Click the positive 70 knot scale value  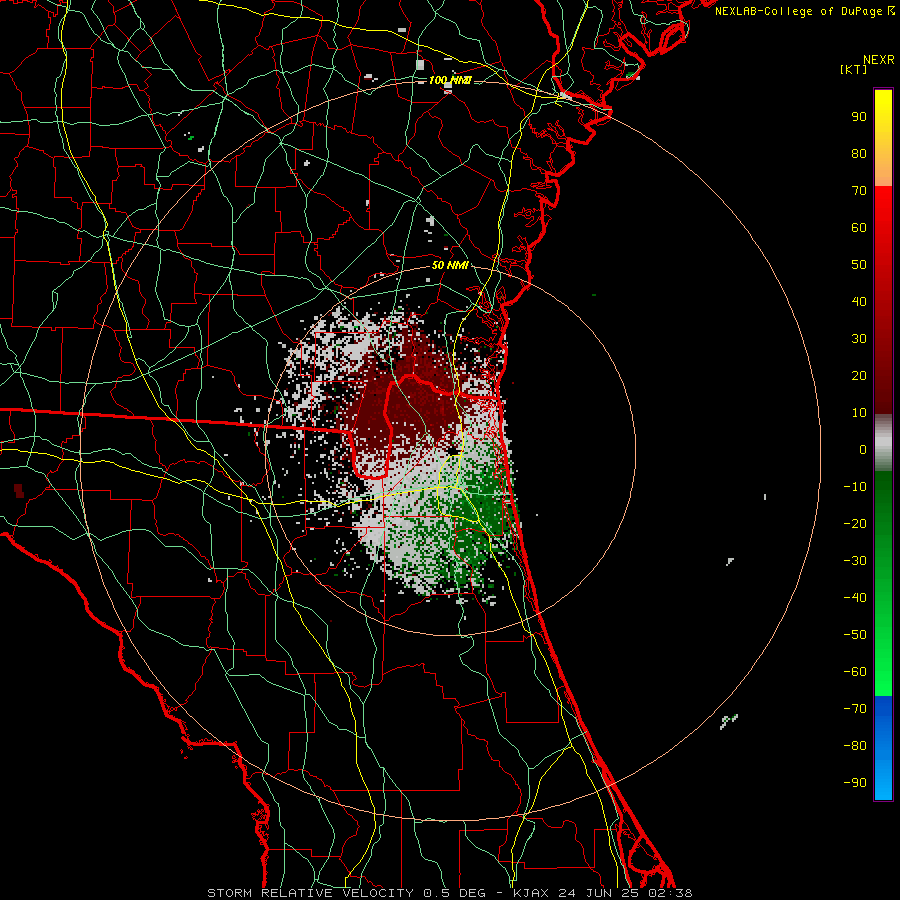pyautogui.click(x=859, y=191)
